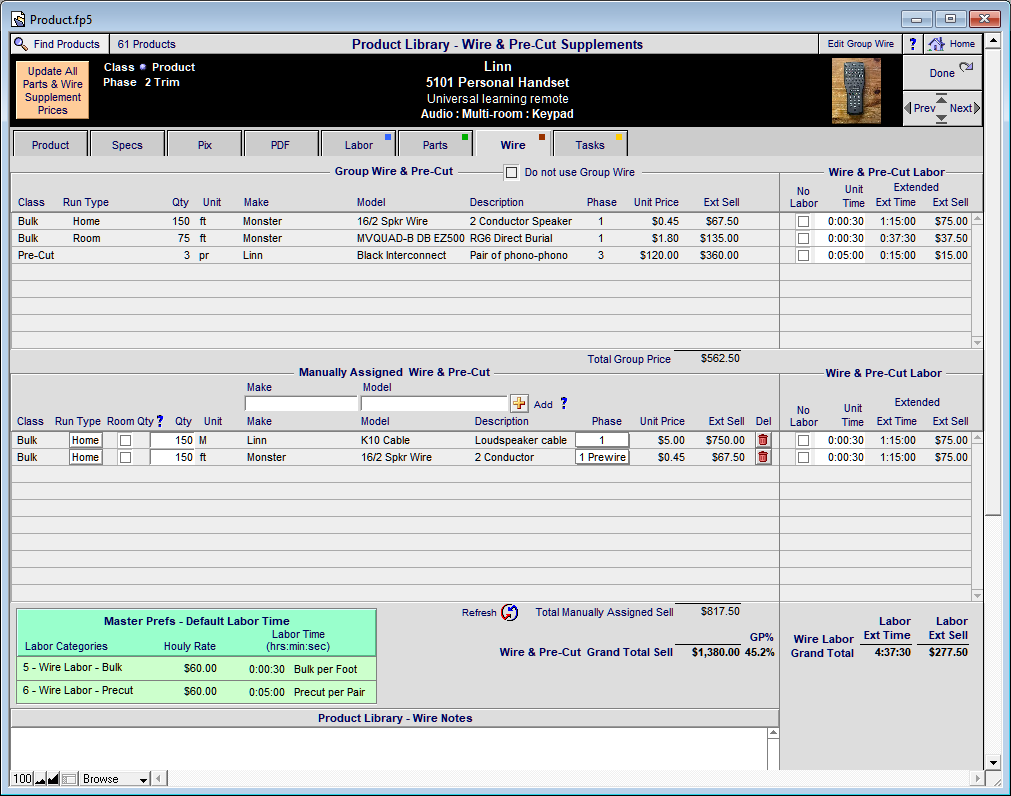Click the Product.fp5 title bar file icon
This screenshot has width=1011, height=796.
pos(19,19)
